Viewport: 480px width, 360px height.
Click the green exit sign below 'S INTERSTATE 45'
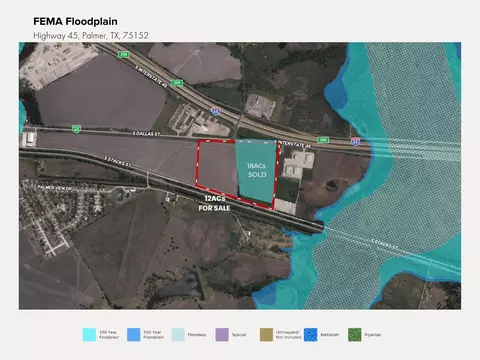click(177, 83)
